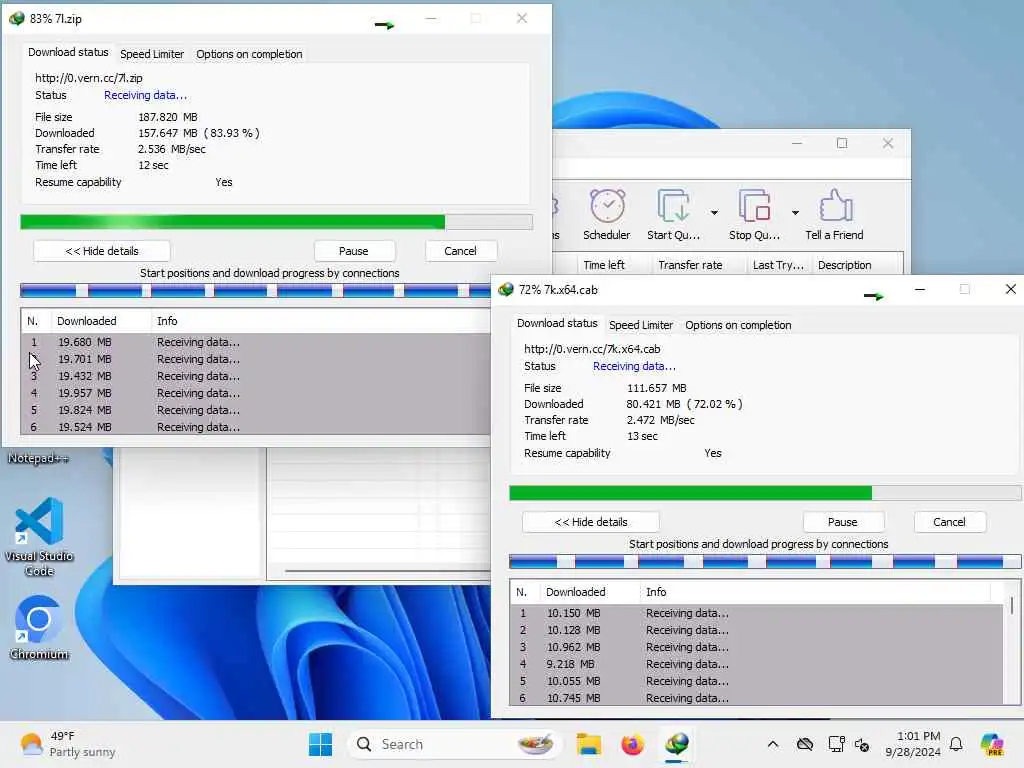Click the Start Queue toolbar icon
Viewport: 1024px width, 768px height.
[x=673, y=216]
